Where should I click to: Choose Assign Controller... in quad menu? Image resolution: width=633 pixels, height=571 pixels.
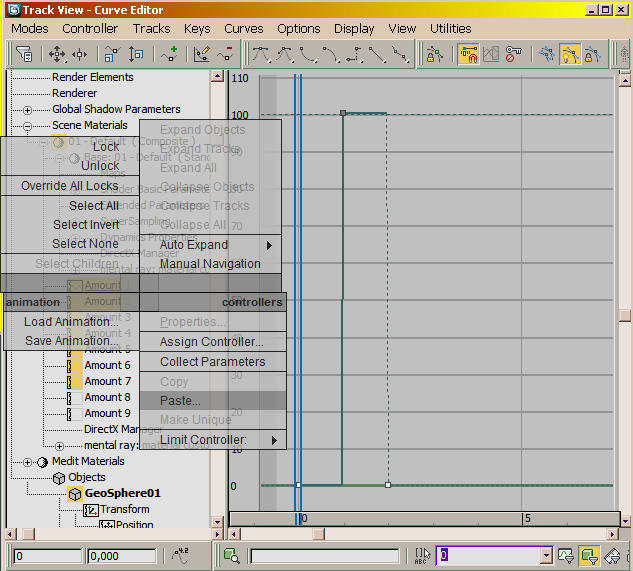[213, 342]
